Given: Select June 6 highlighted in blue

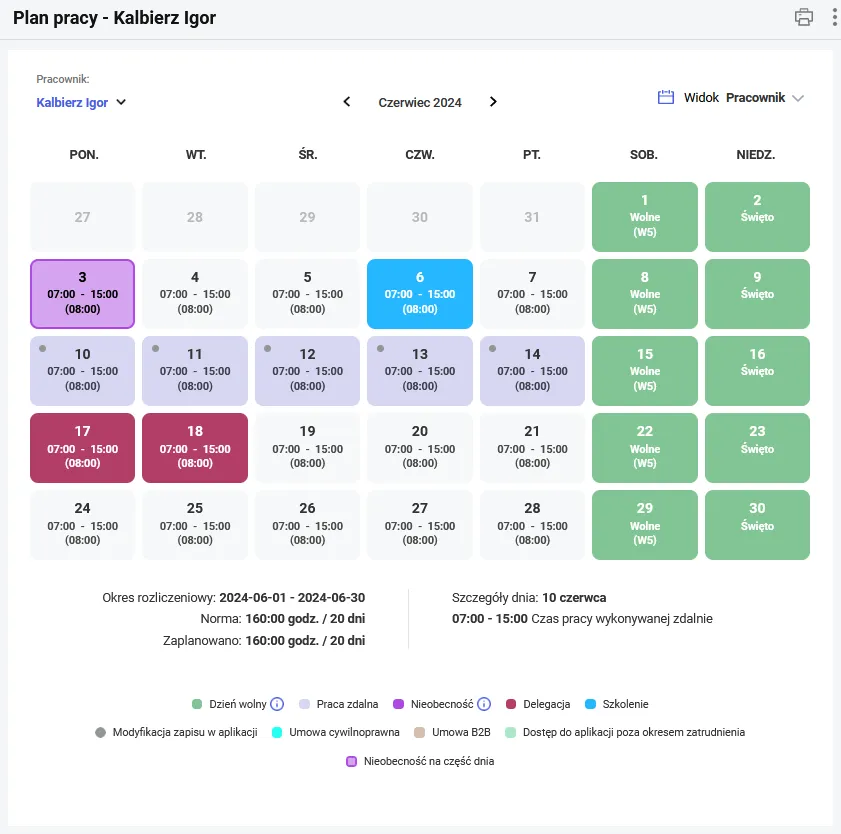Looking at the screenshot, I should coord(419,293).
